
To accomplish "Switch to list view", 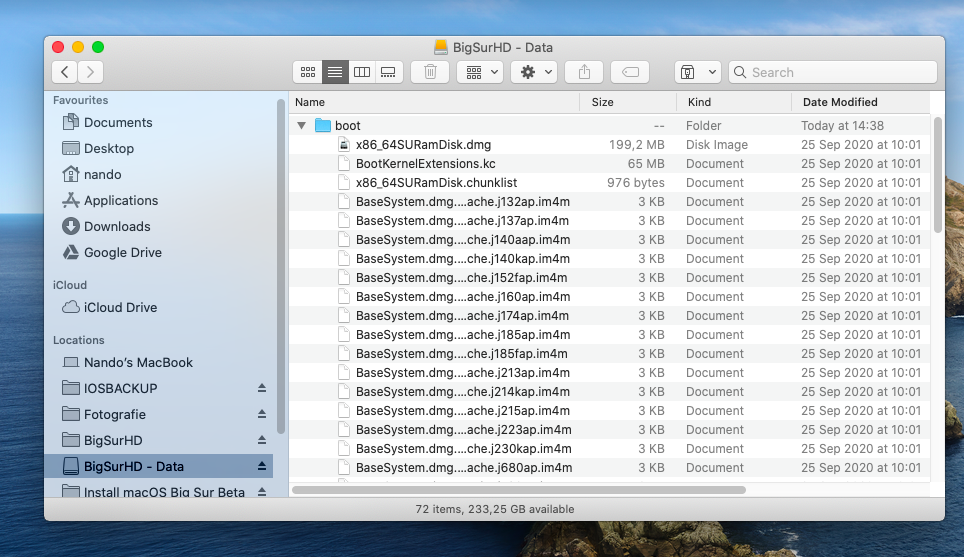I will click(x=335, y=72).
